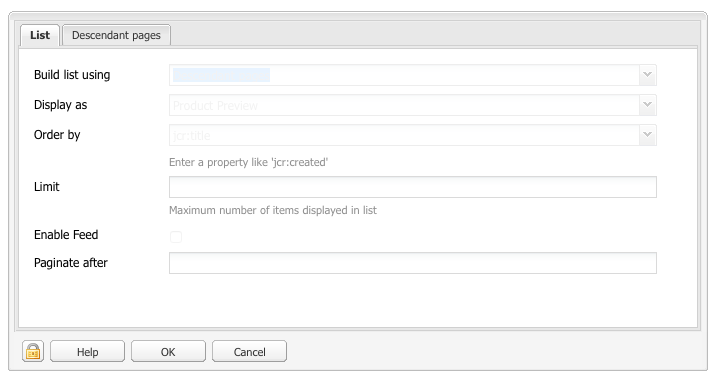Open the Display as dropdown arrow
The width and height of the screenshot is (715, 380).
(647, 105)
